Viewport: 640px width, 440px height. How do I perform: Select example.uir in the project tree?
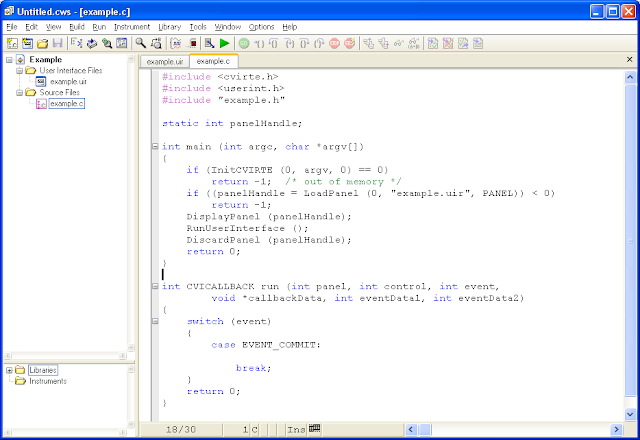pyautogui.click(x=68, y=82)
